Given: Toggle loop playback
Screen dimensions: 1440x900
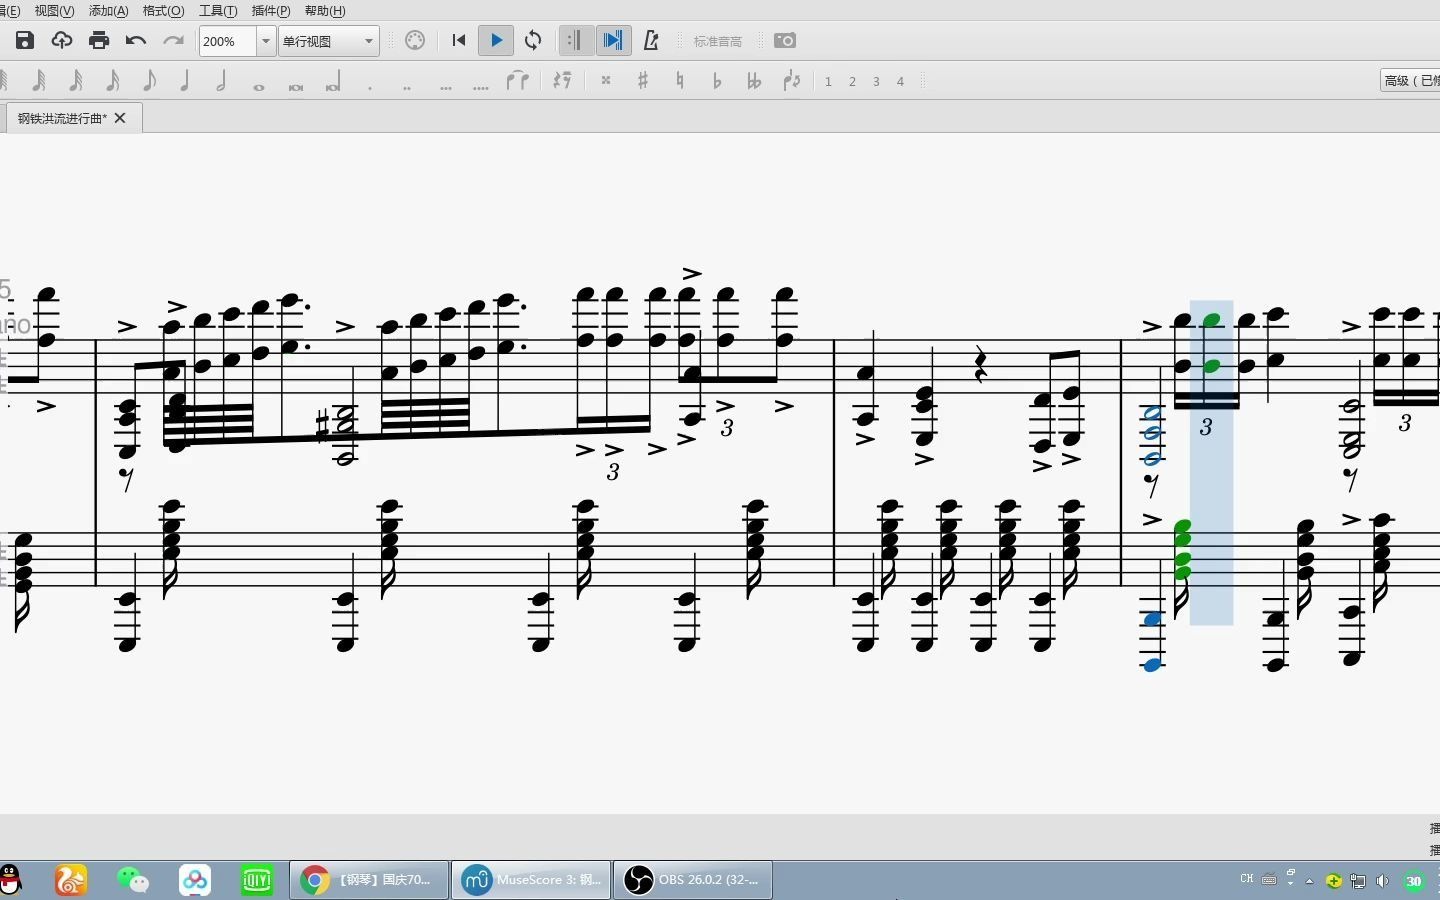Looking at the screenshot, I should [533, 41].
